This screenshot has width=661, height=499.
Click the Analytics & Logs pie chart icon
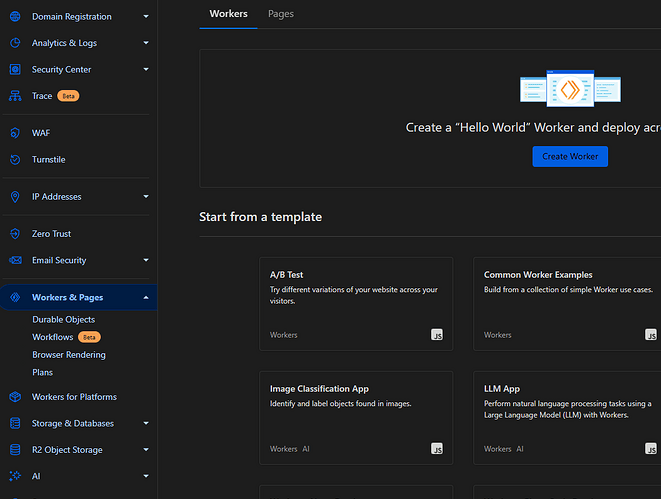15,43
